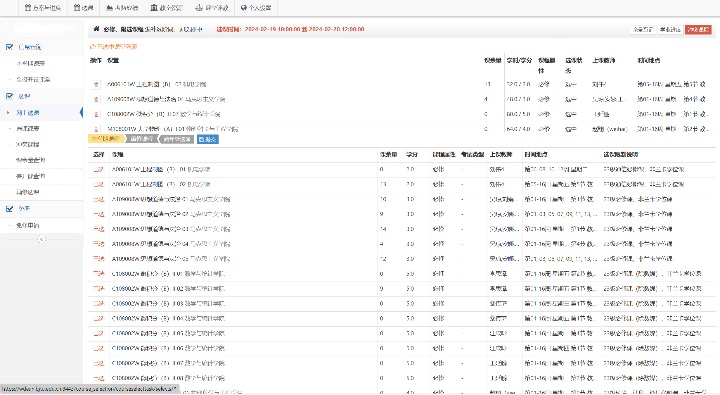
Task: Click the home icon in the notice bar
Action: (96, 29)
